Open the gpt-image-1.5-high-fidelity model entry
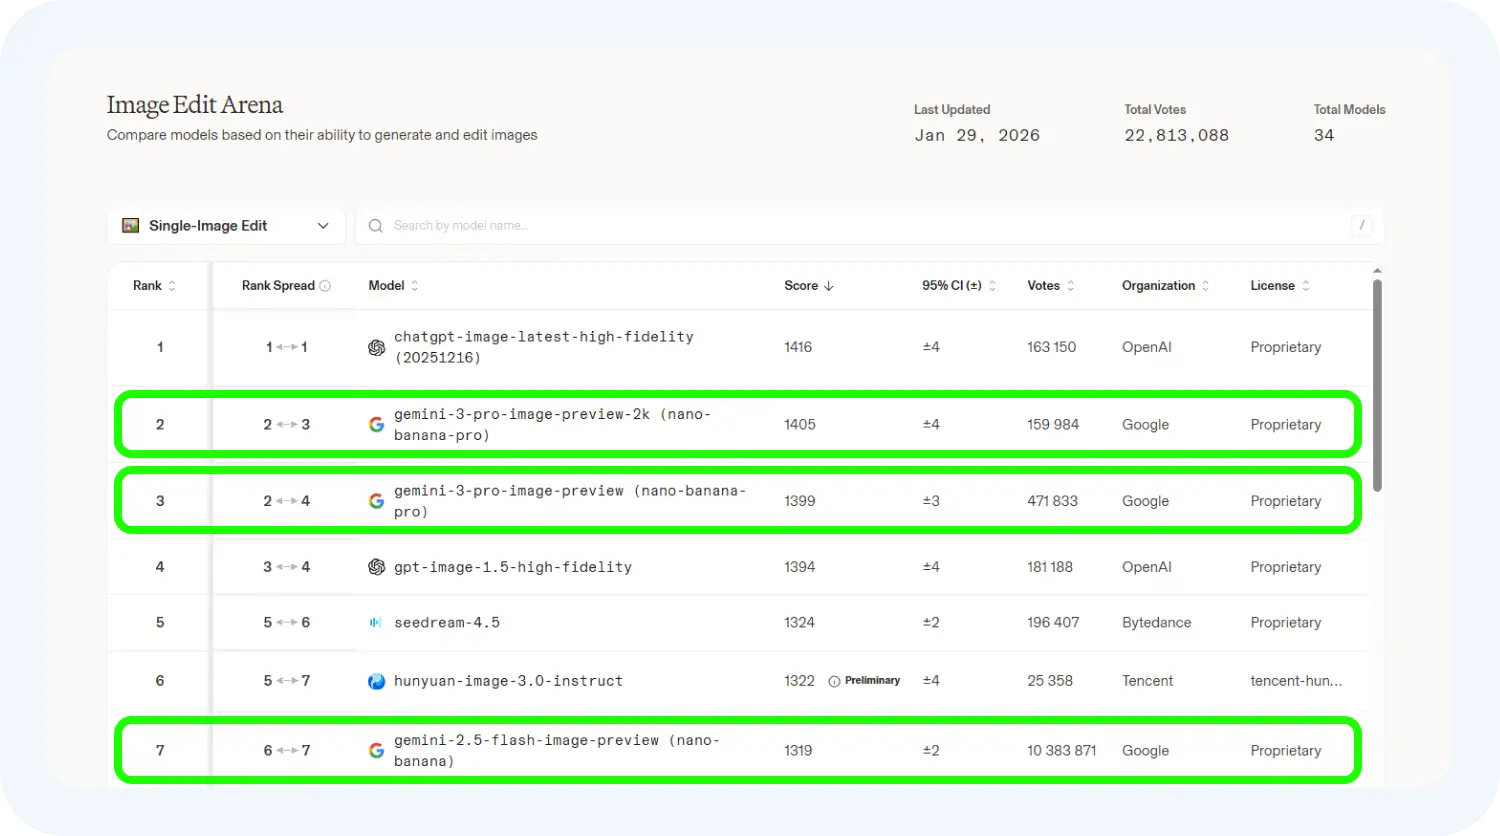Screen dimensions: 1500x836 (x=513, y=567)
